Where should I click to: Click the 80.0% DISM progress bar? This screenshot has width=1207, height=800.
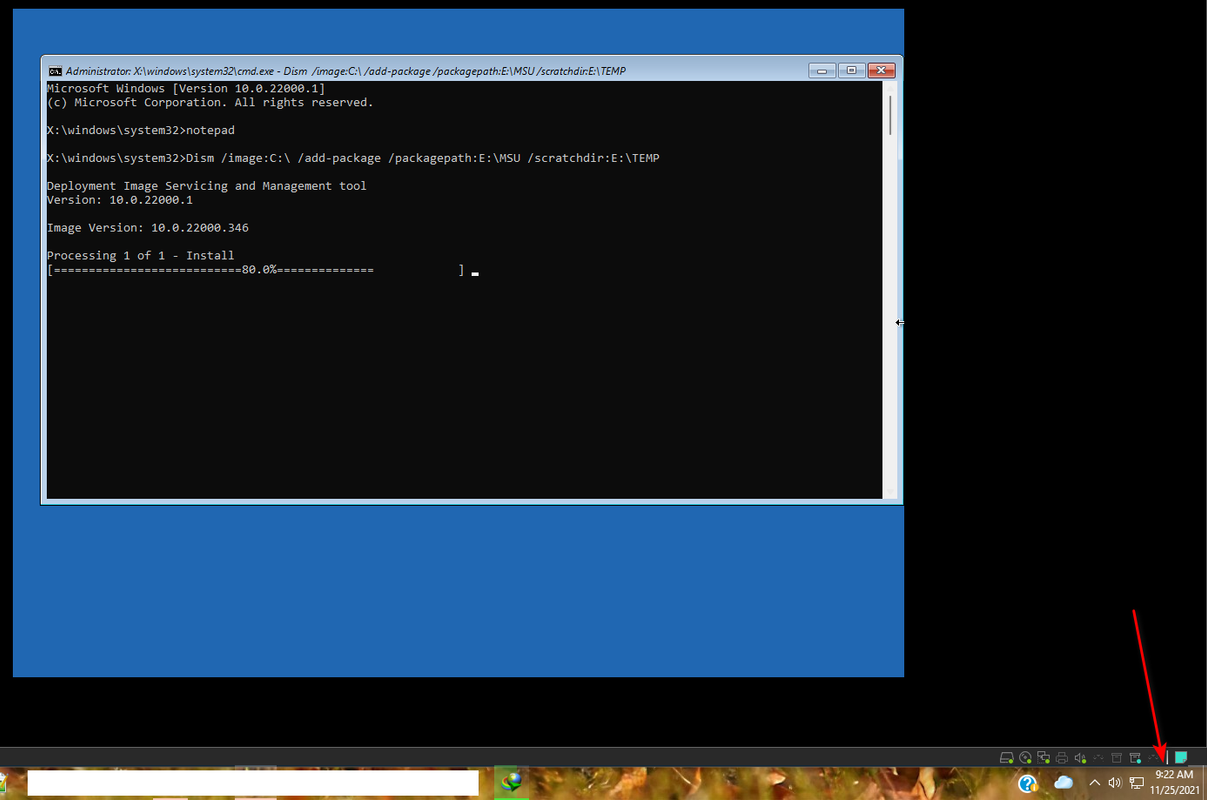(256, 270)
